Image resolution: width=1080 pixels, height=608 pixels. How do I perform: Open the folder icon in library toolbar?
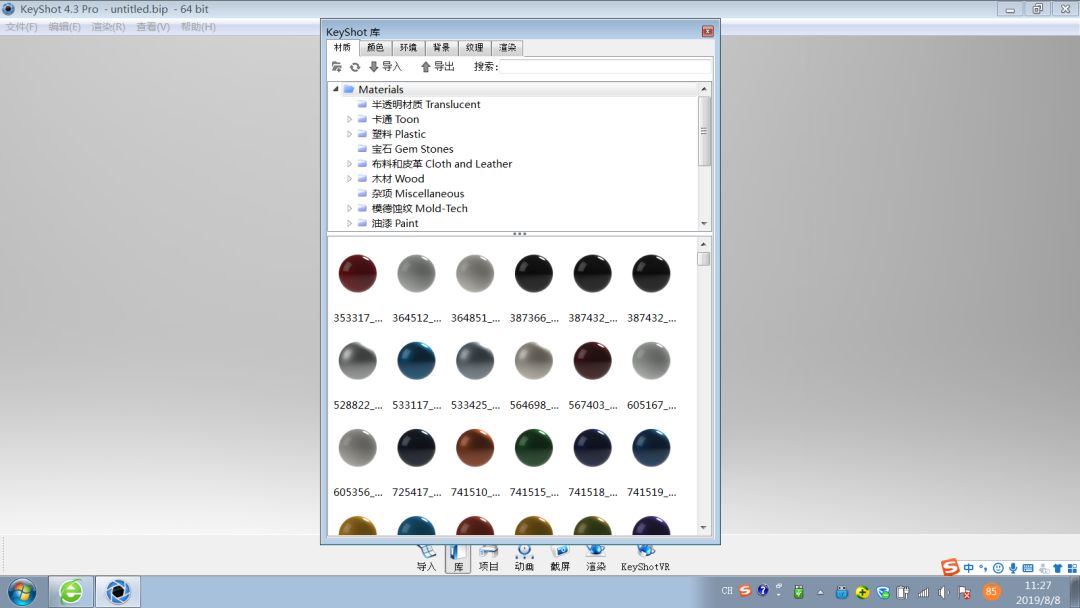(x=337, y=67)
